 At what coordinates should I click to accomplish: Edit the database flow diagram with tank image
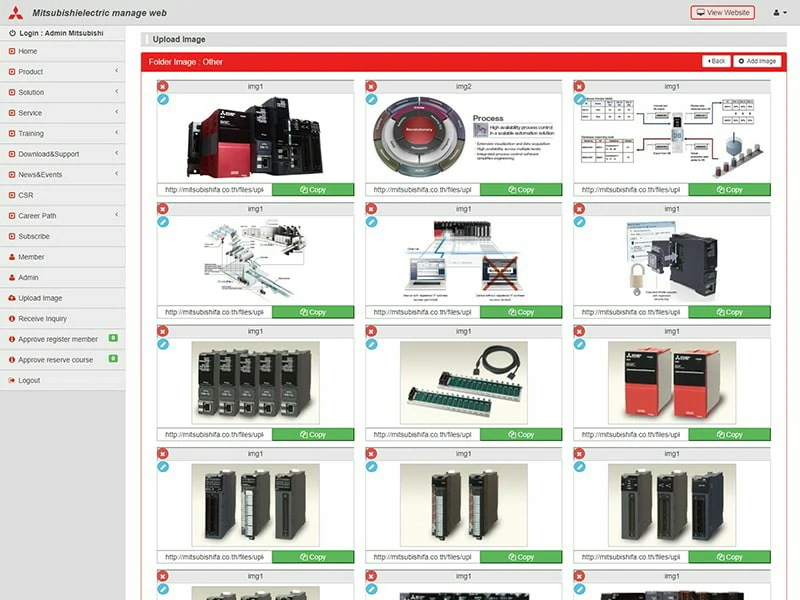[x=580, y=99]
